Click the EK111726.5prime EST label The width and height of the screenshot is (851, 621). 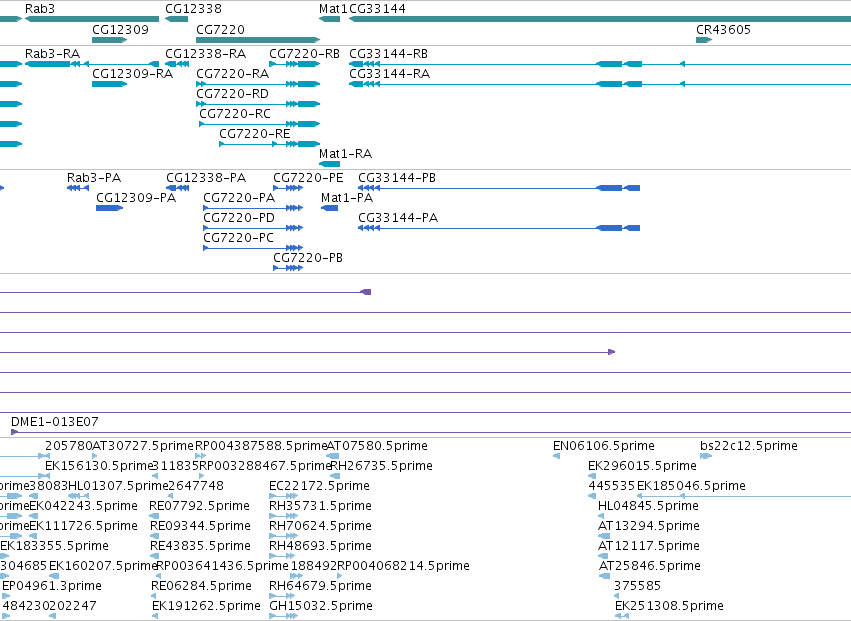(x=83, y=526)
